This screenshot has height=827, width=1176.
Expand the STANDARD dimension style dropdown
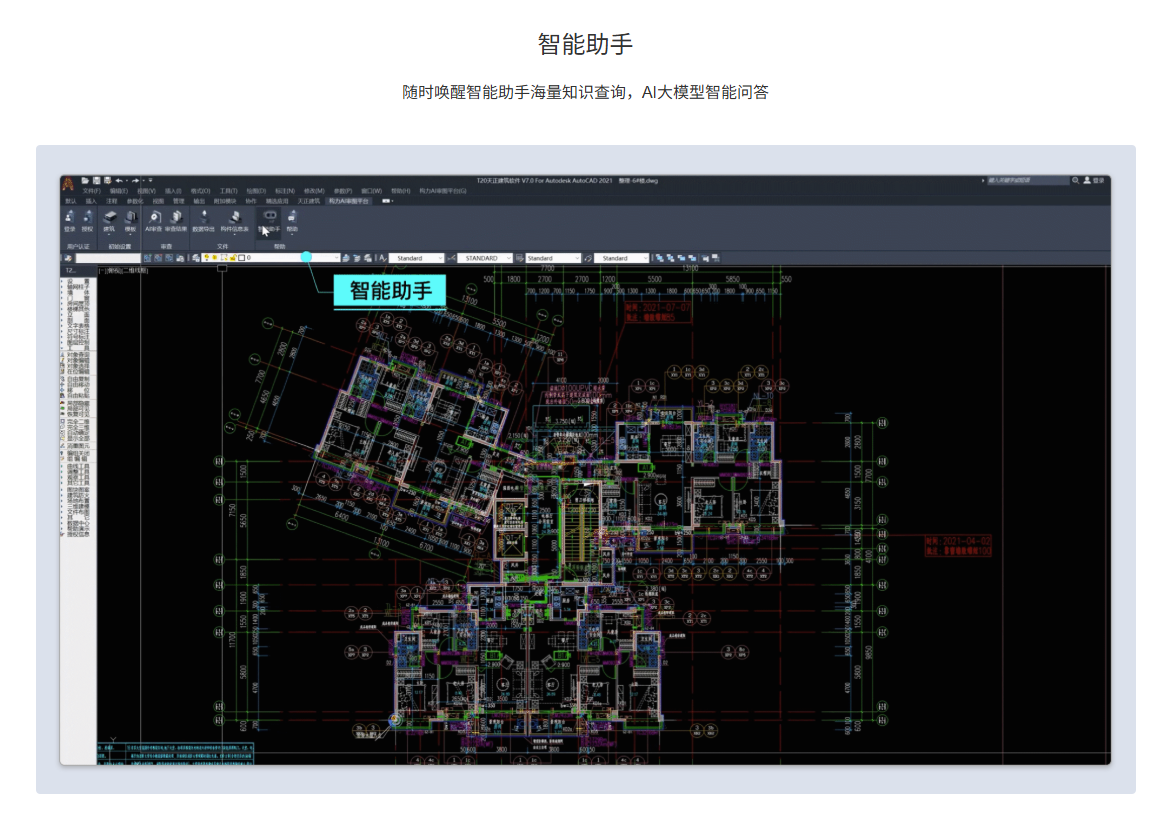pyautogui.click(x=509, y=258)
